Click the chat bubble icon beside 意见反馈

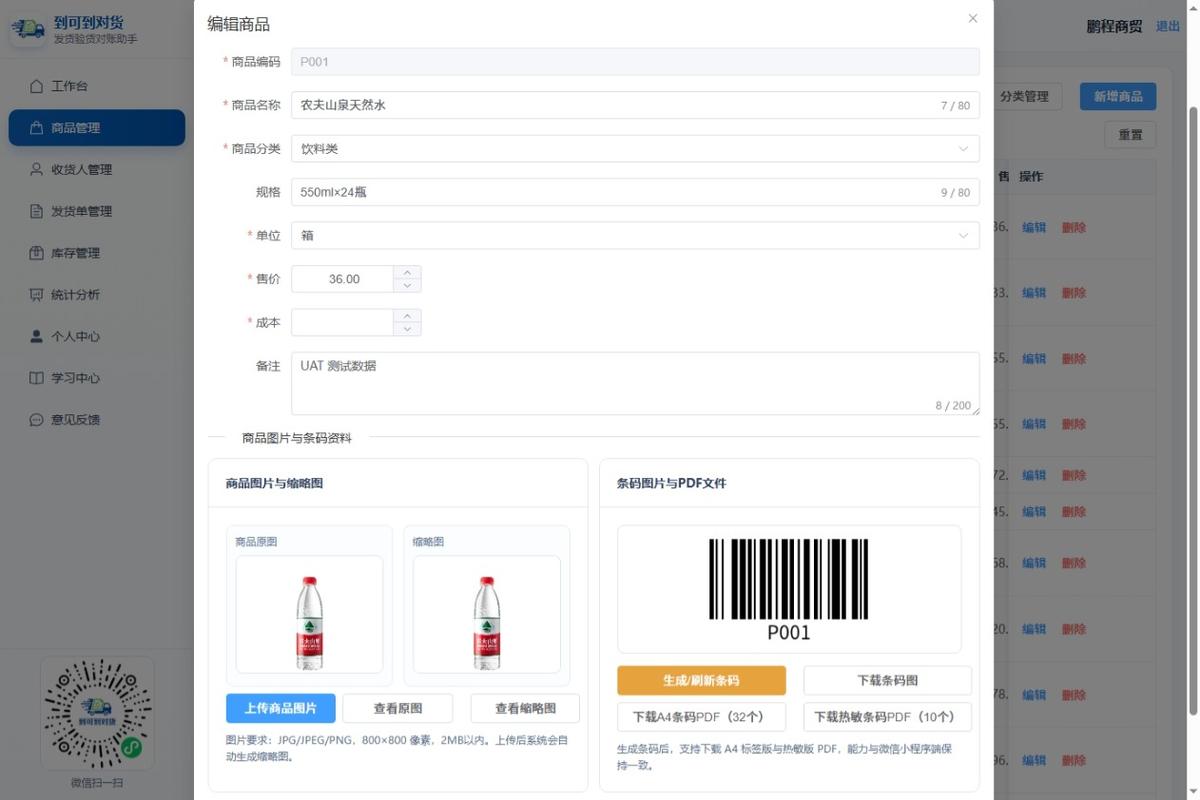37,420
